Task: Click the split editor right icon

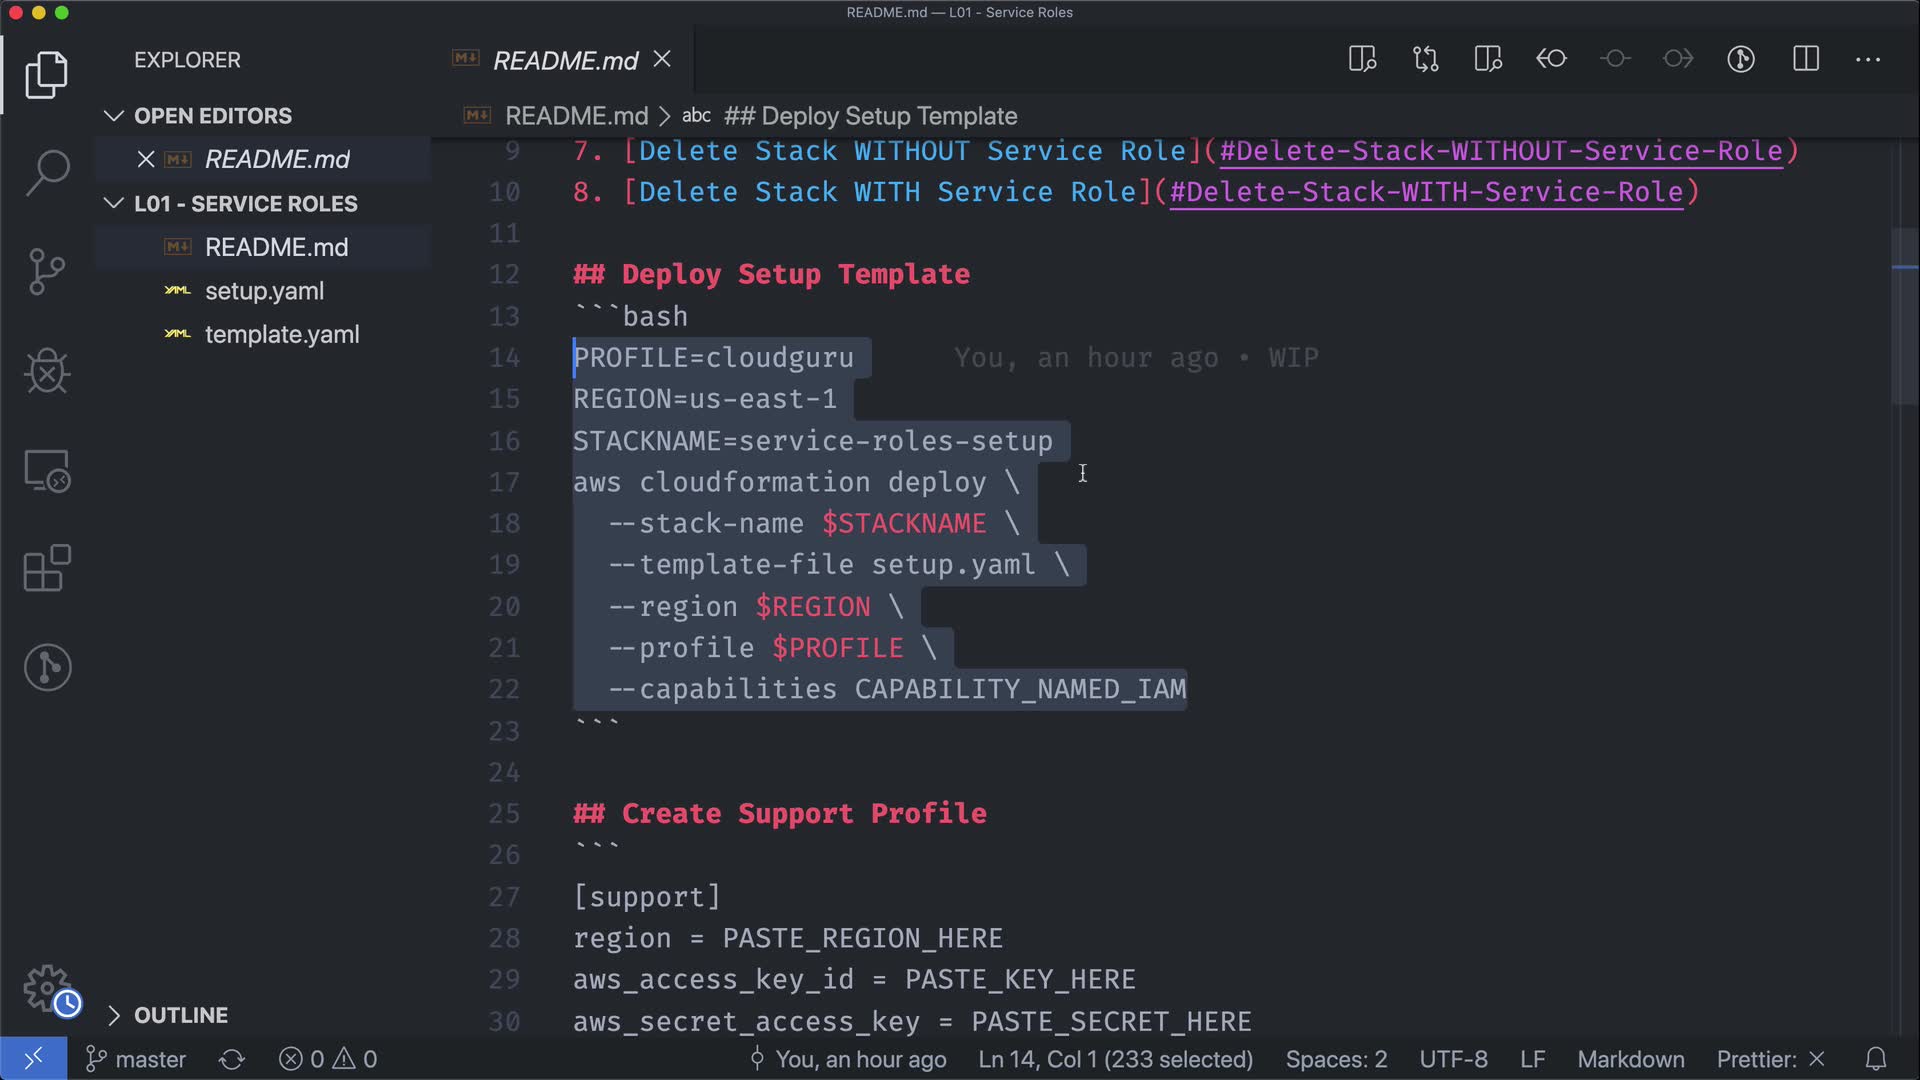Action: point(1806,59)
